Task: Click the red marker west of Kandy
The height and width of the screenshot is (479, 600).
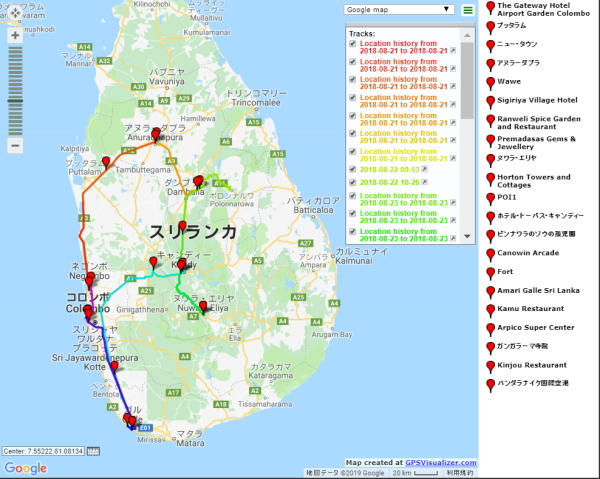Action: click(x=153, y=263)
